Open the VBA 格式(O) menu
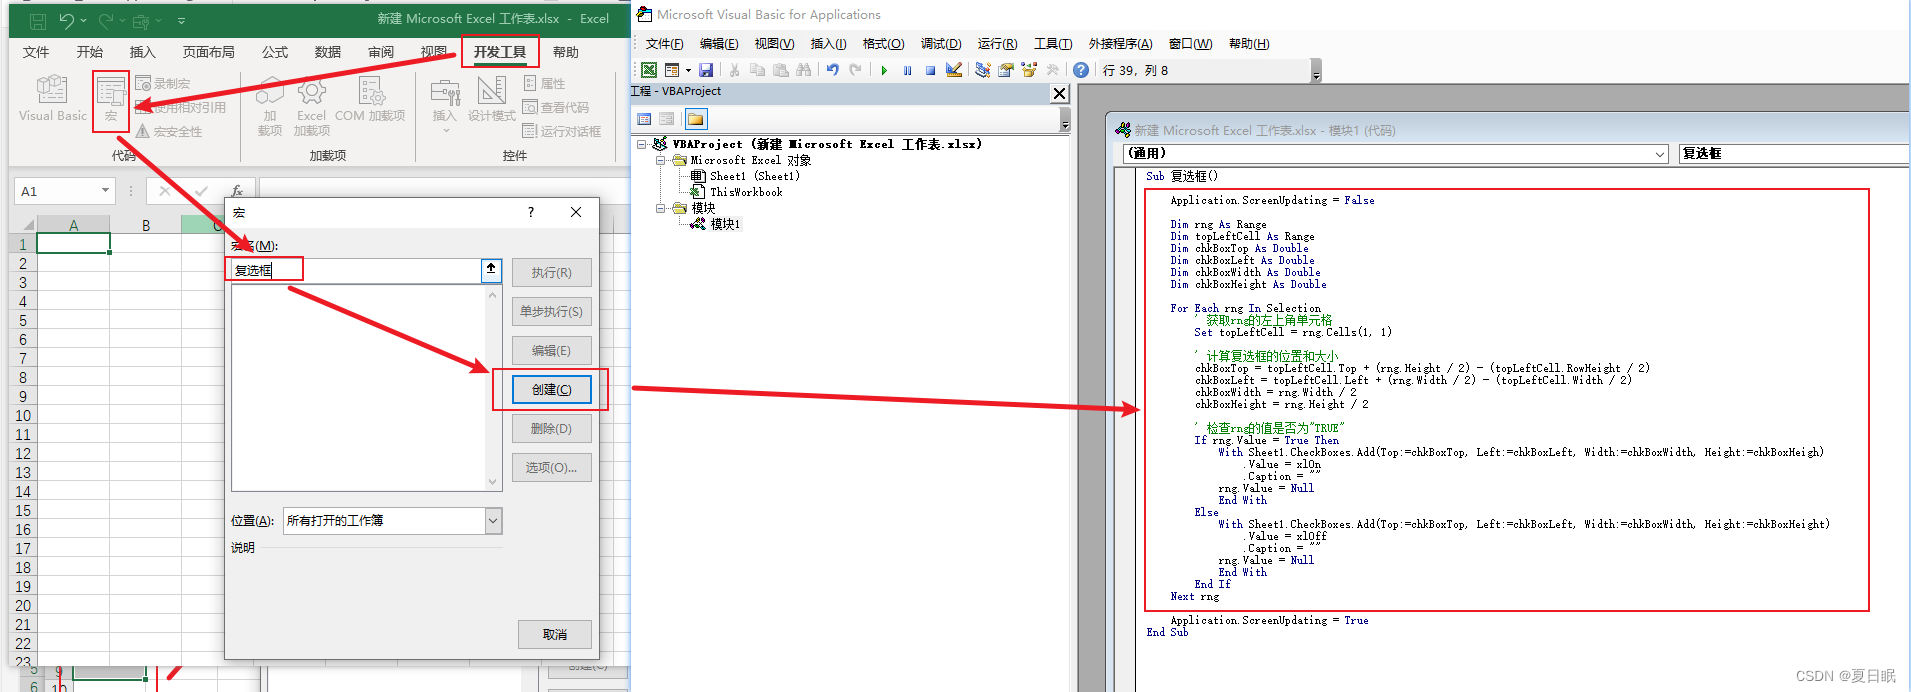1911x692 pixels. click(x=883, y=44)
